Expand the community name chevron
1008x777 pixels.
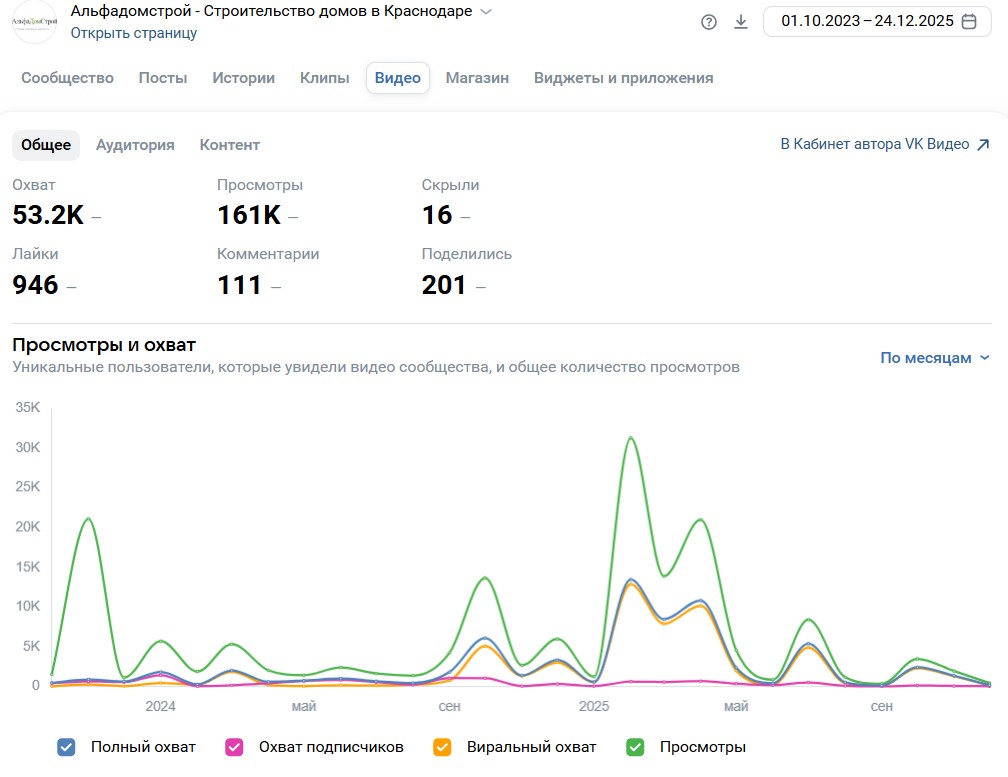(486, 12)
